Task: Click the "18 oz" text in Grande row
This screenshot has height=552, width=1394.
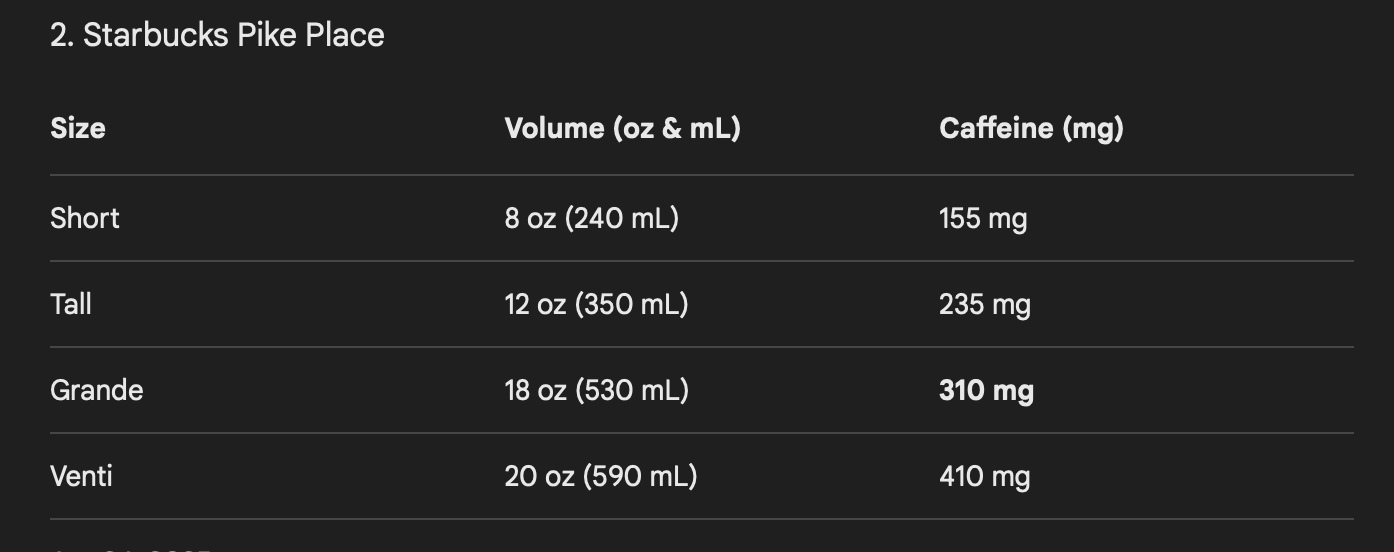Action: tap(534, 390)
